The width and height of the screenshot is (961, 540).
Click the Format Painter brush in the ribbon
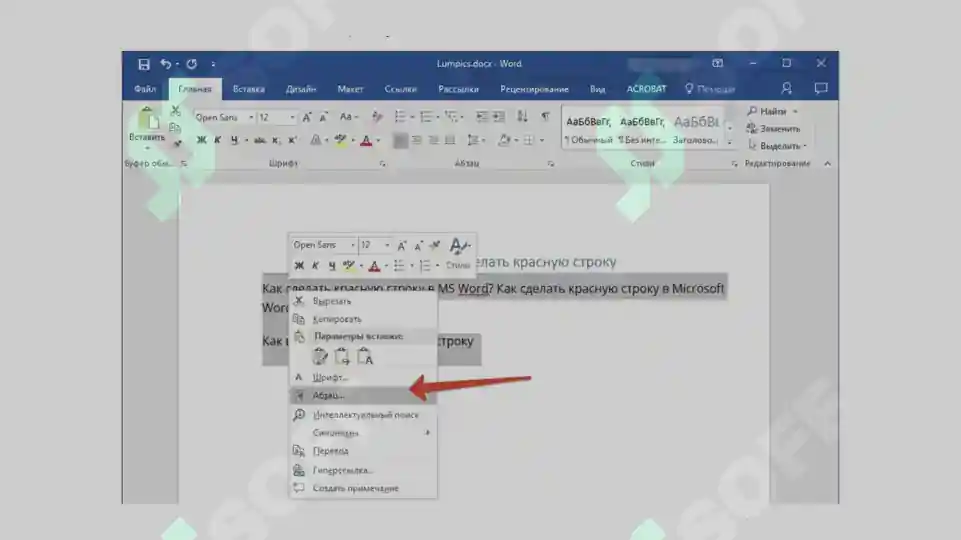click(x=177, y=143)
